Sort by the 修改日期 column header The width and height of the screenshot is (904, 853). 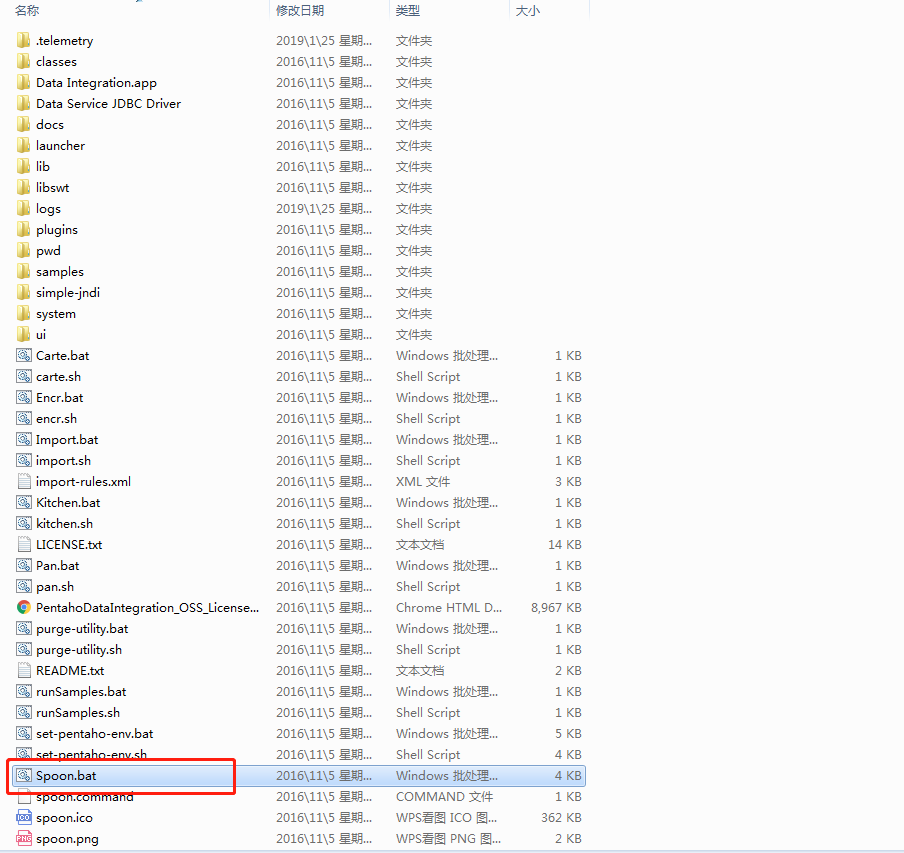(300, 10)
